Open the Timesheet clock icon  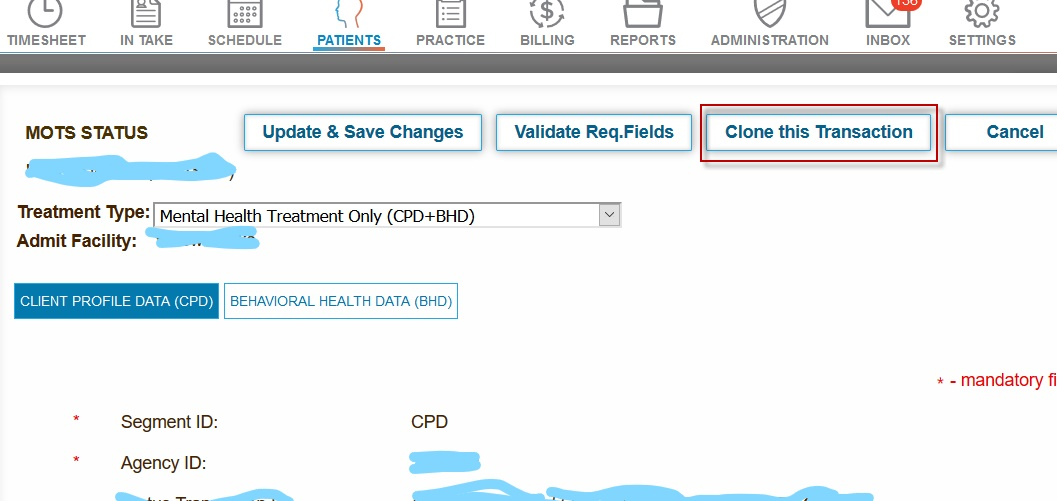point(45,12)
